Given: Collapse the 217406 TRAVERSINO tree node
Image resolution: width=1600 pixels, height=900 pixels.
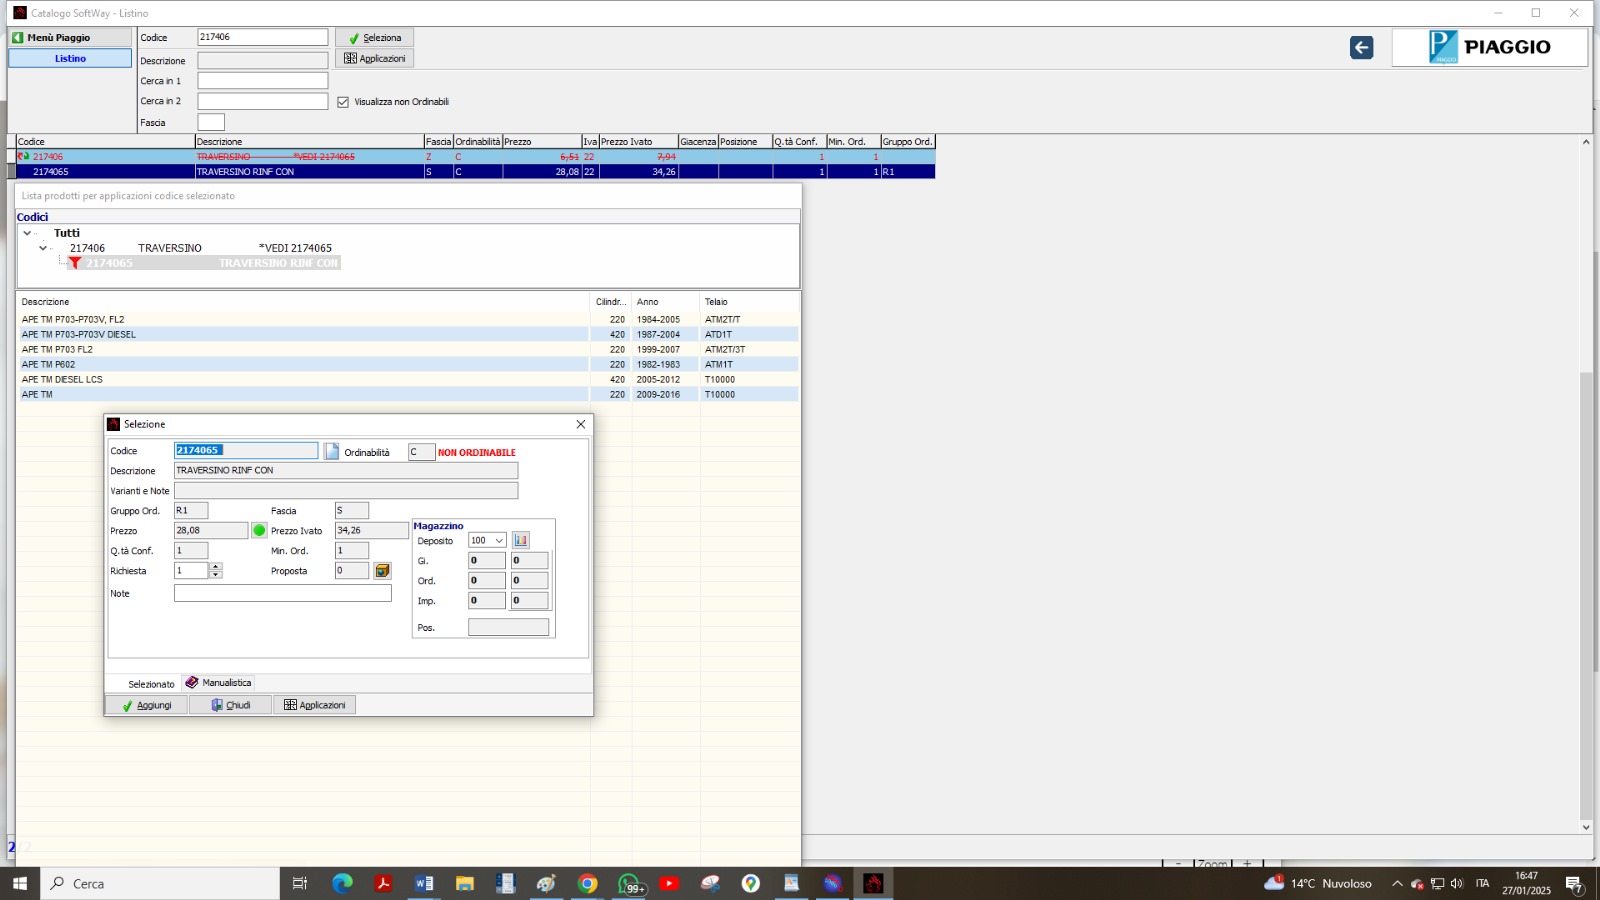Looking at the screenshot, I should [43, 248].
